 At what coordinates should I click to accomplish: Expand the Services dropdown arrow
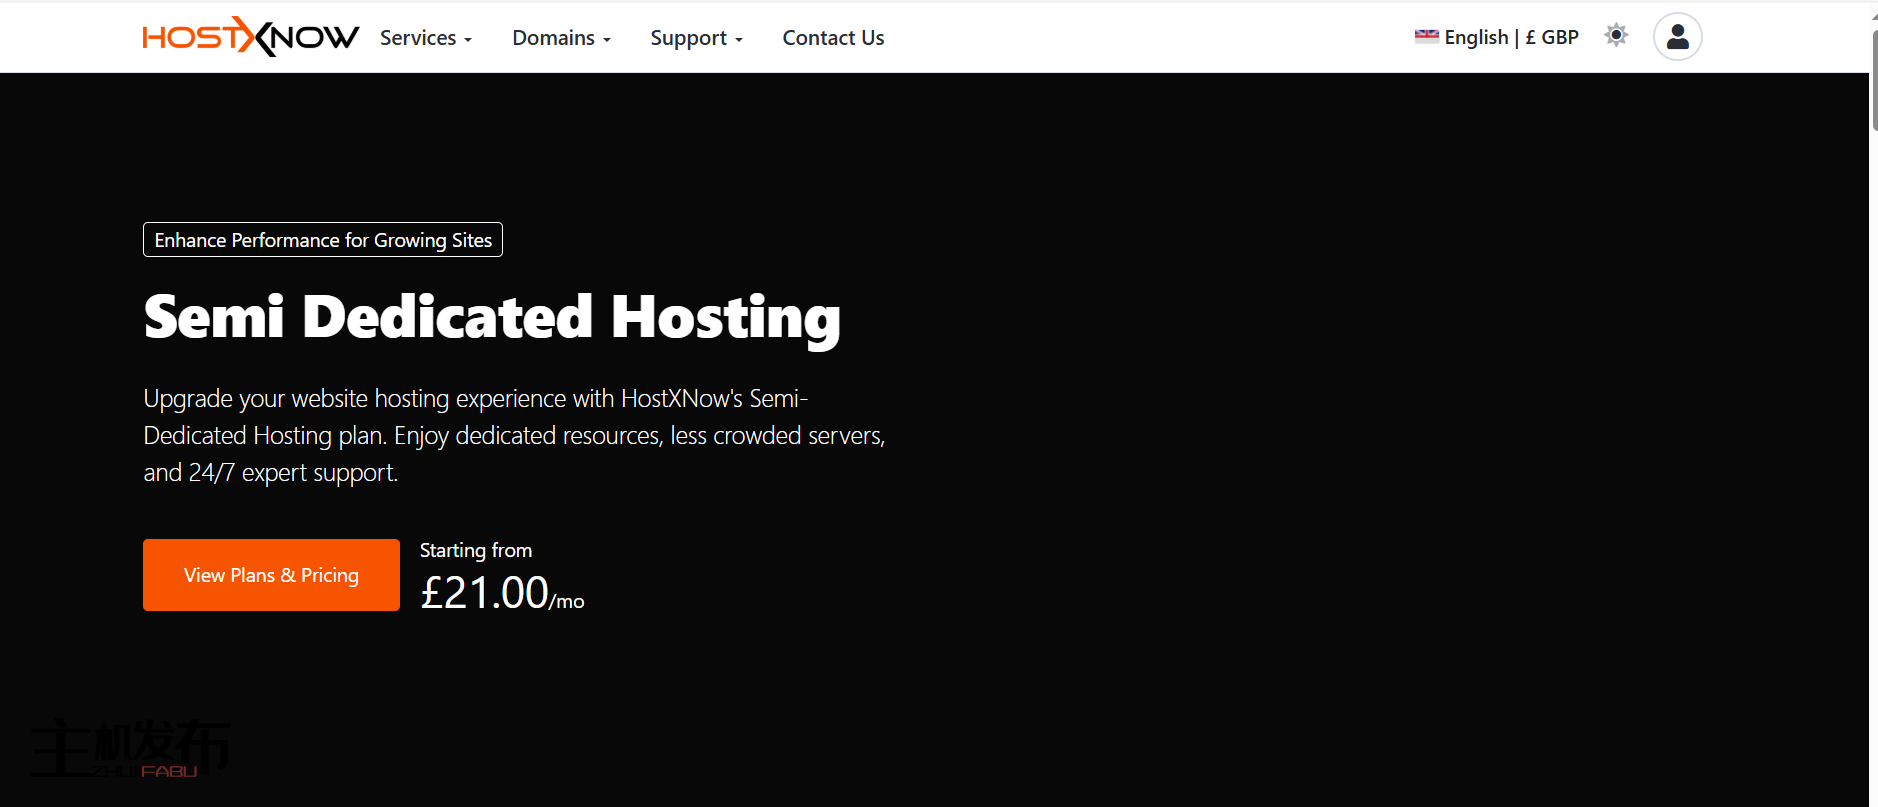click(x=468, y=40)
